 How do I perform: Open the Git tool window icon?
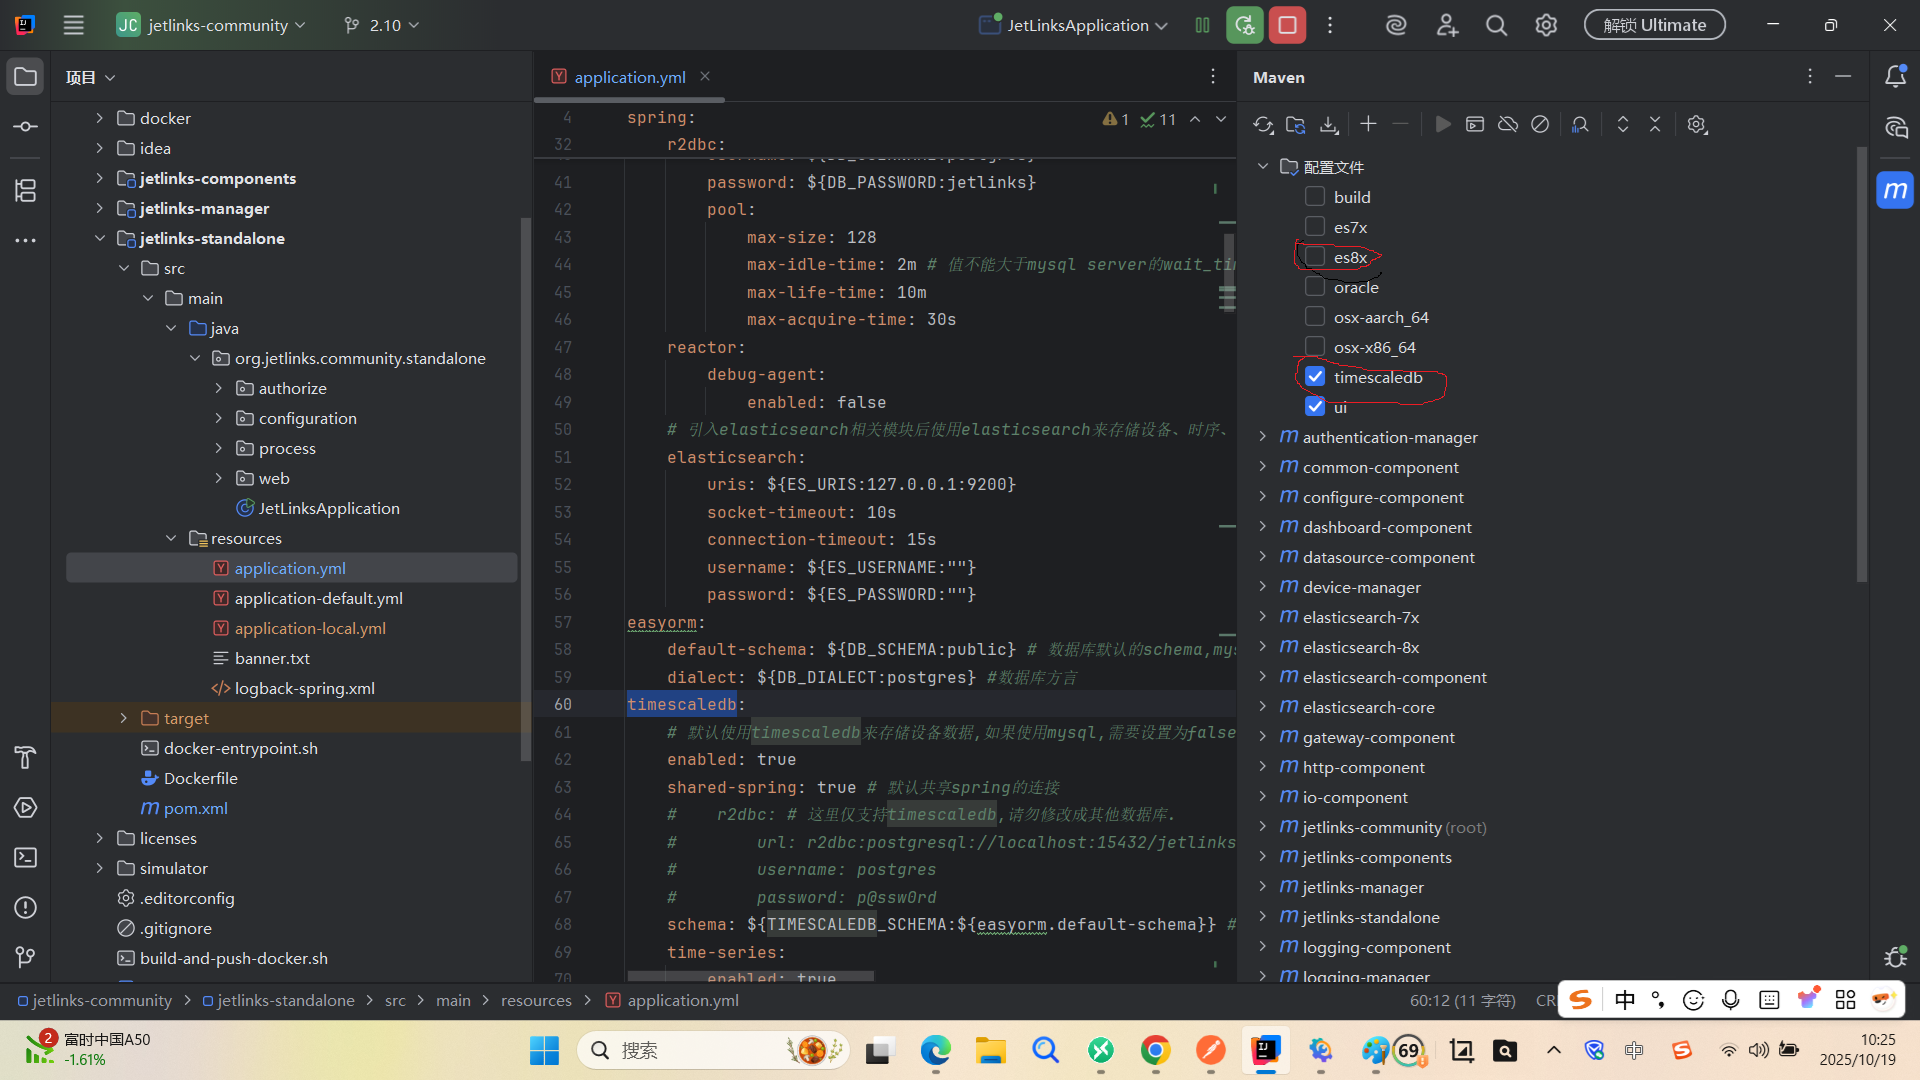(x=26, y=957)
